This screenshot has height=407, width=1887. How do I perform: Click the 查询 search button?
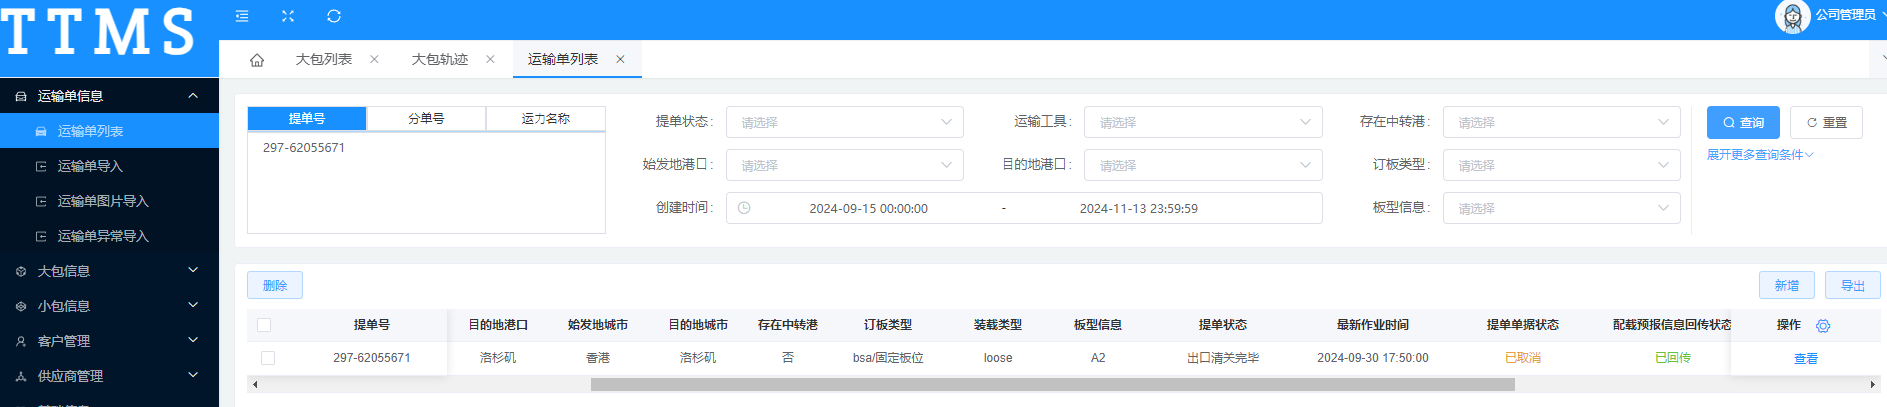coord(1742,122)
